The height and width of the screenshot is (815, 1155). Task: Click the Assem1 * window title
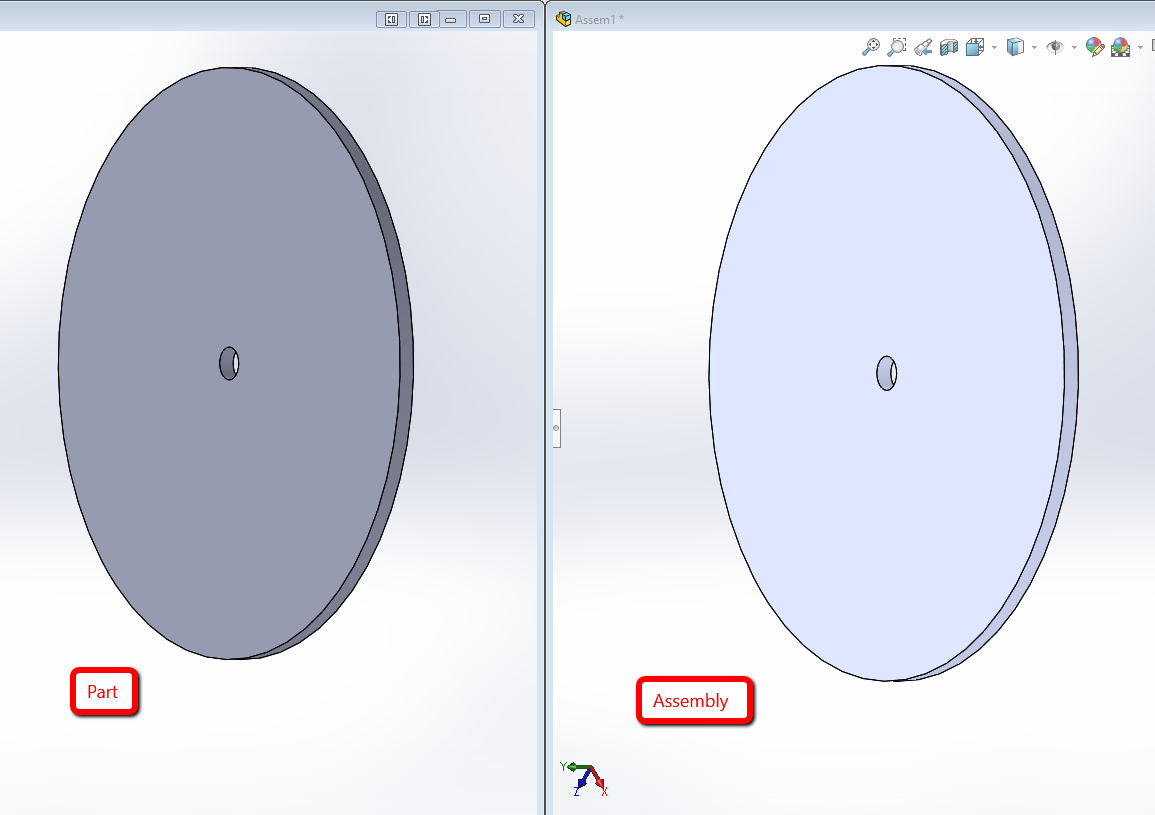(x=599, y=20)
